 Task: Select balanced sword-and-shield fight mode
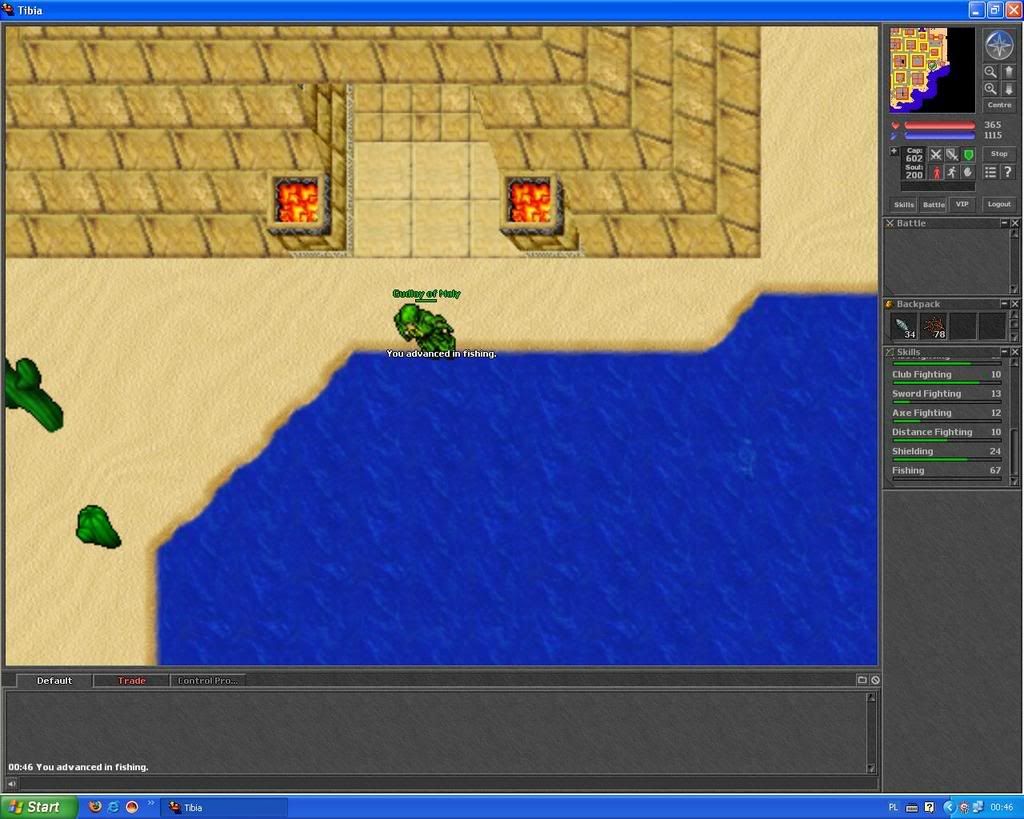coord(952,155)
